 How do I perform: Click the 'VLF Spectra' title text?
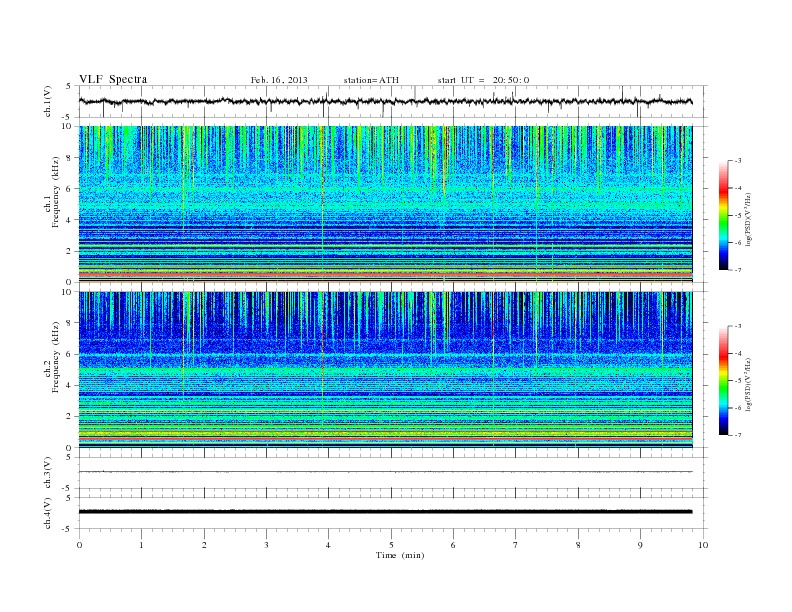coord(113,79)
